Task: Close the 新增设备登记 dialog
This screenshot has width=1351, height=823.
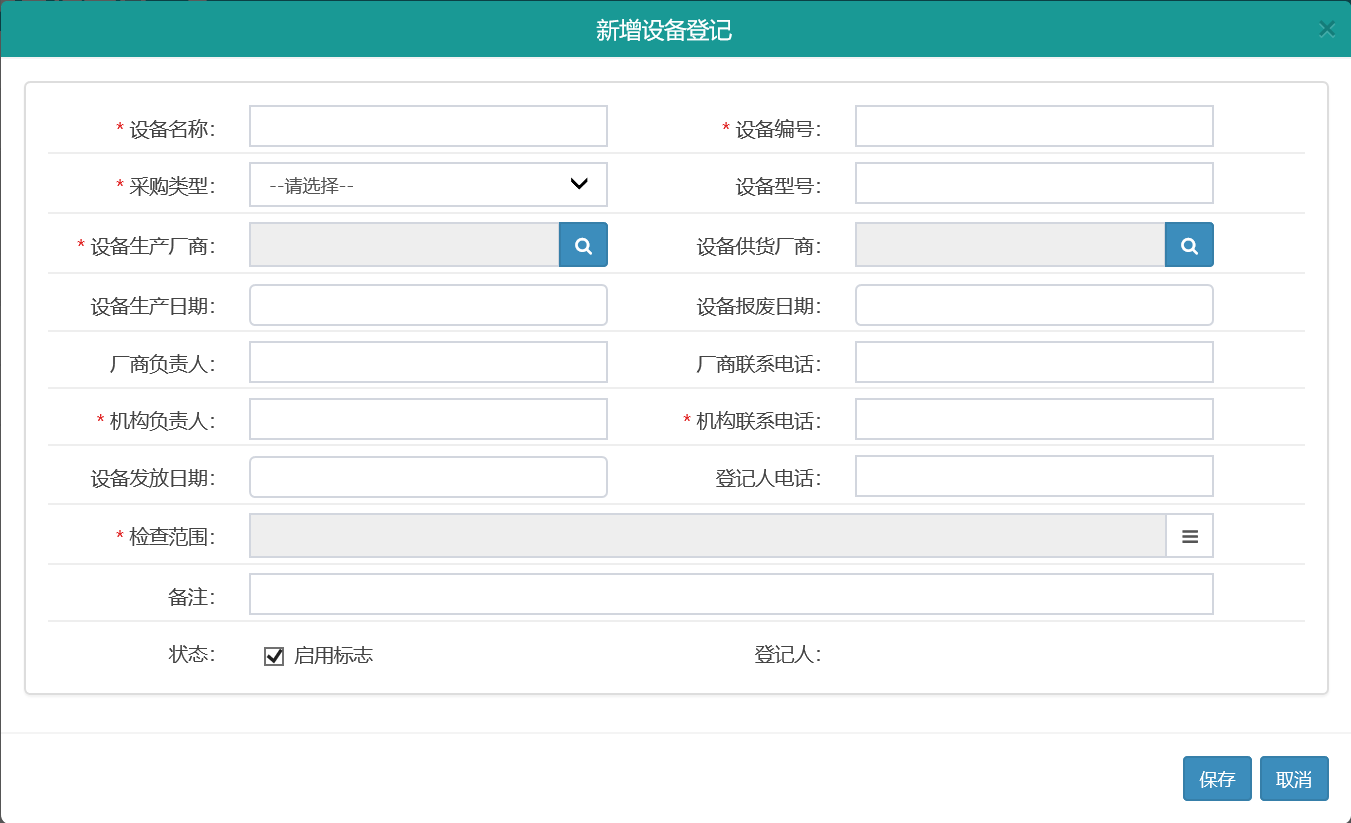Action: click(x=1326, y=29)
